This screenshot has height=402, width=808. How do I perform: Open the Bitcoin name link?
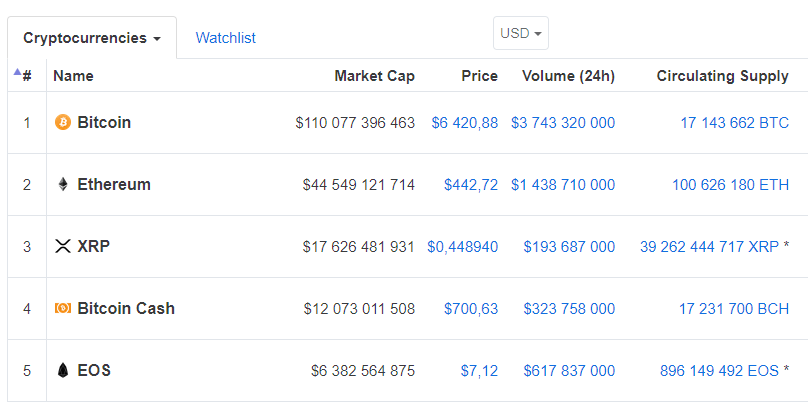[x=104, y=123]
